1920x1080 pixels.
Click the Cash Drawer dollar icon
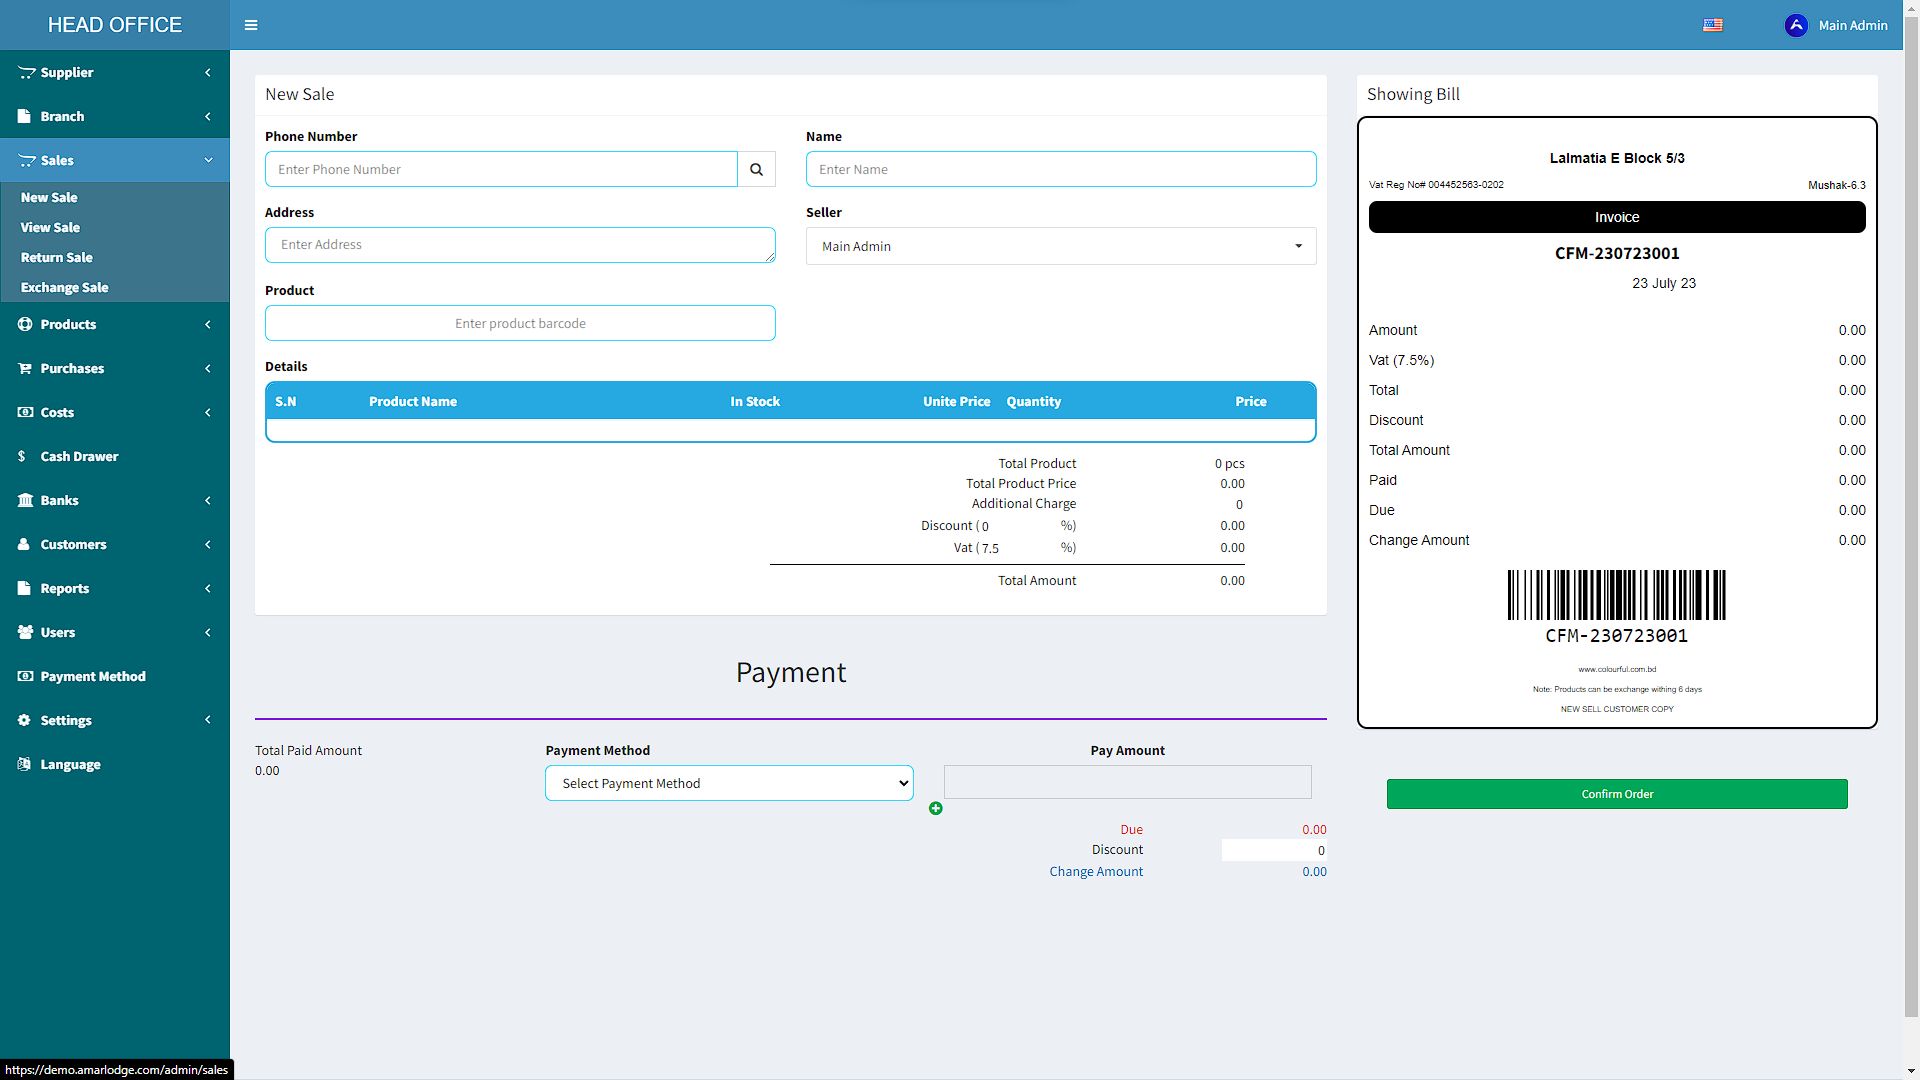22,456
